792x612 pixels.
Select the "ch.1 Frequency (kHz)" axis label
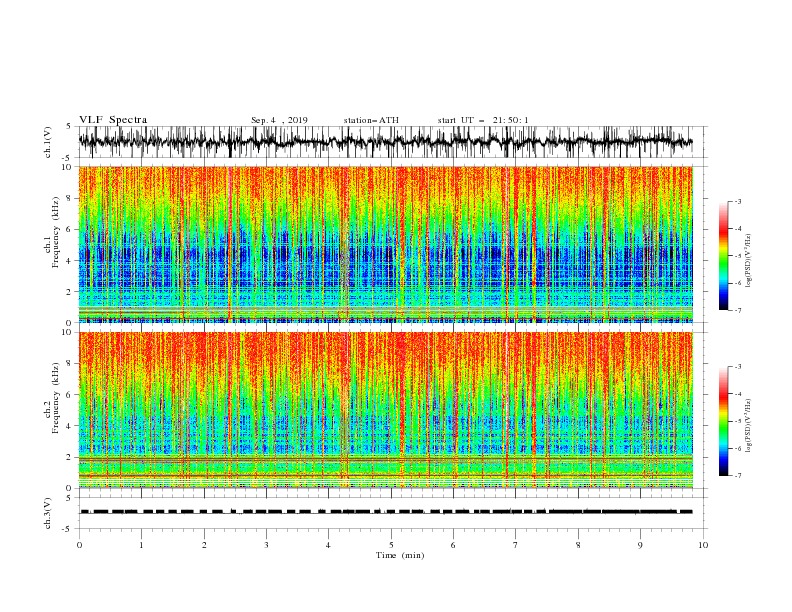(53, 233)
